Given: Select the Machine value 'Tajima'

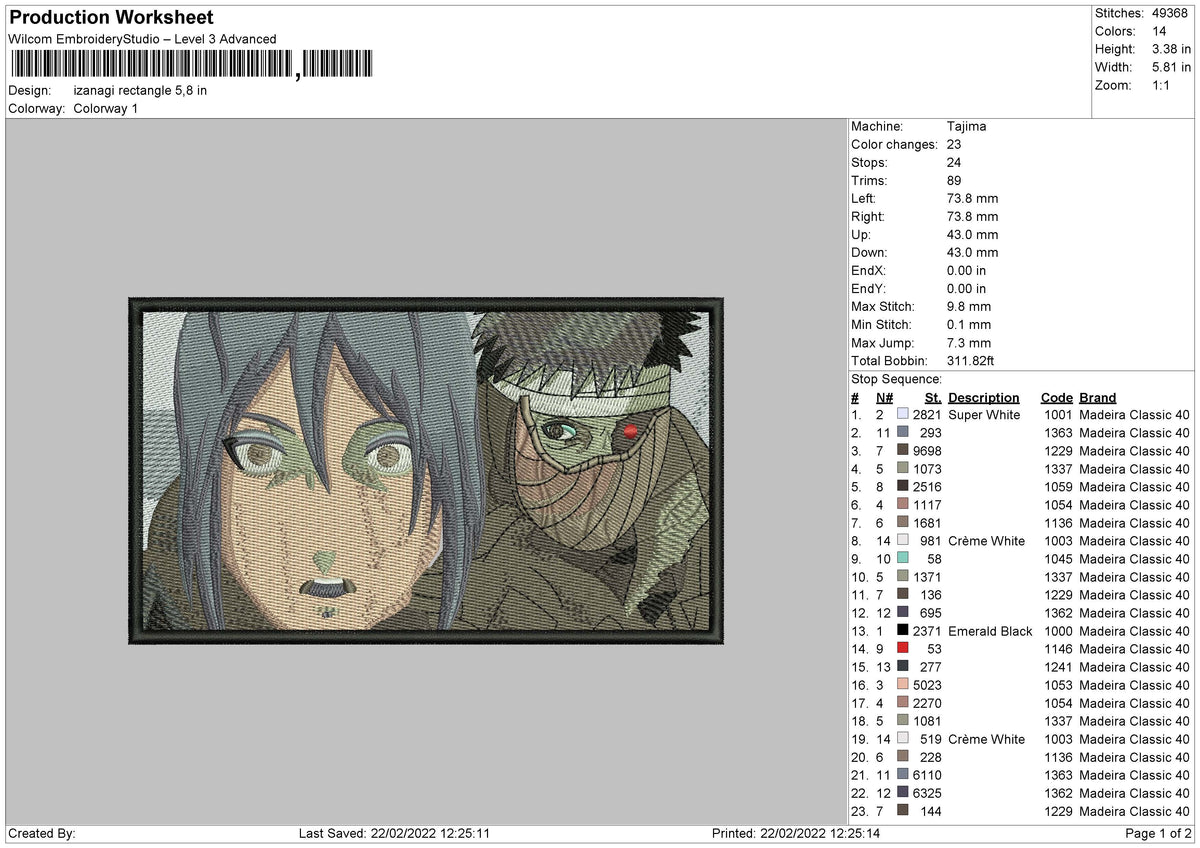Looking at the screenshot, I should 966,127.
